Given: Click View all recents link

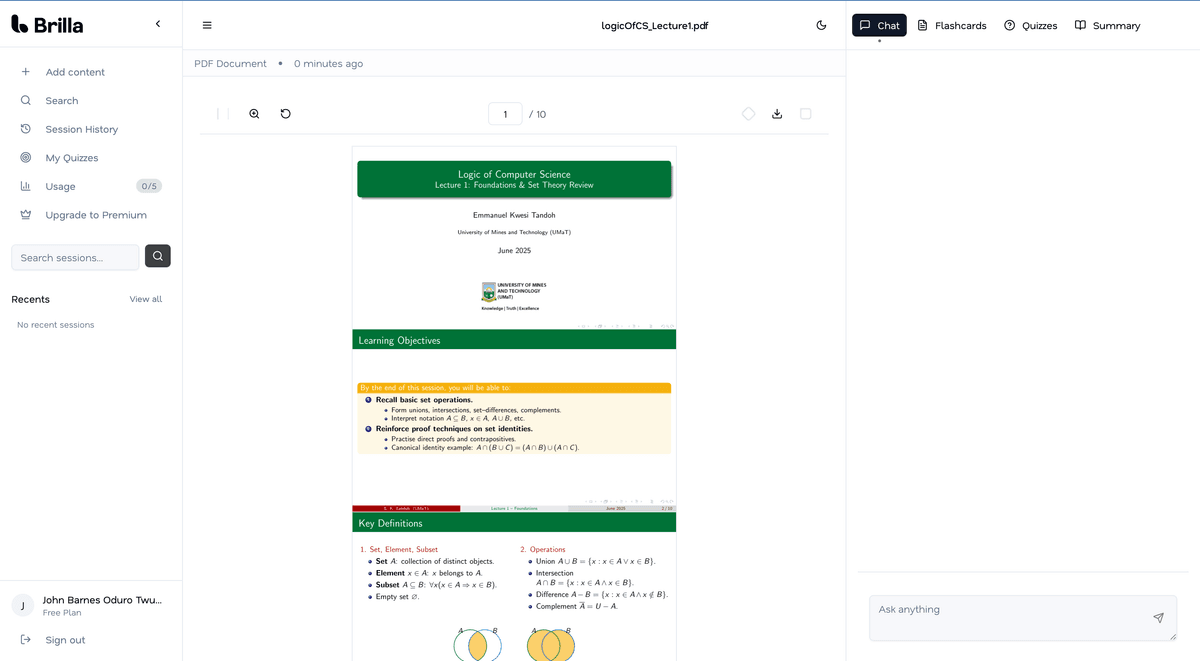Looking at the screenshot, I should [x=145, y=299].
